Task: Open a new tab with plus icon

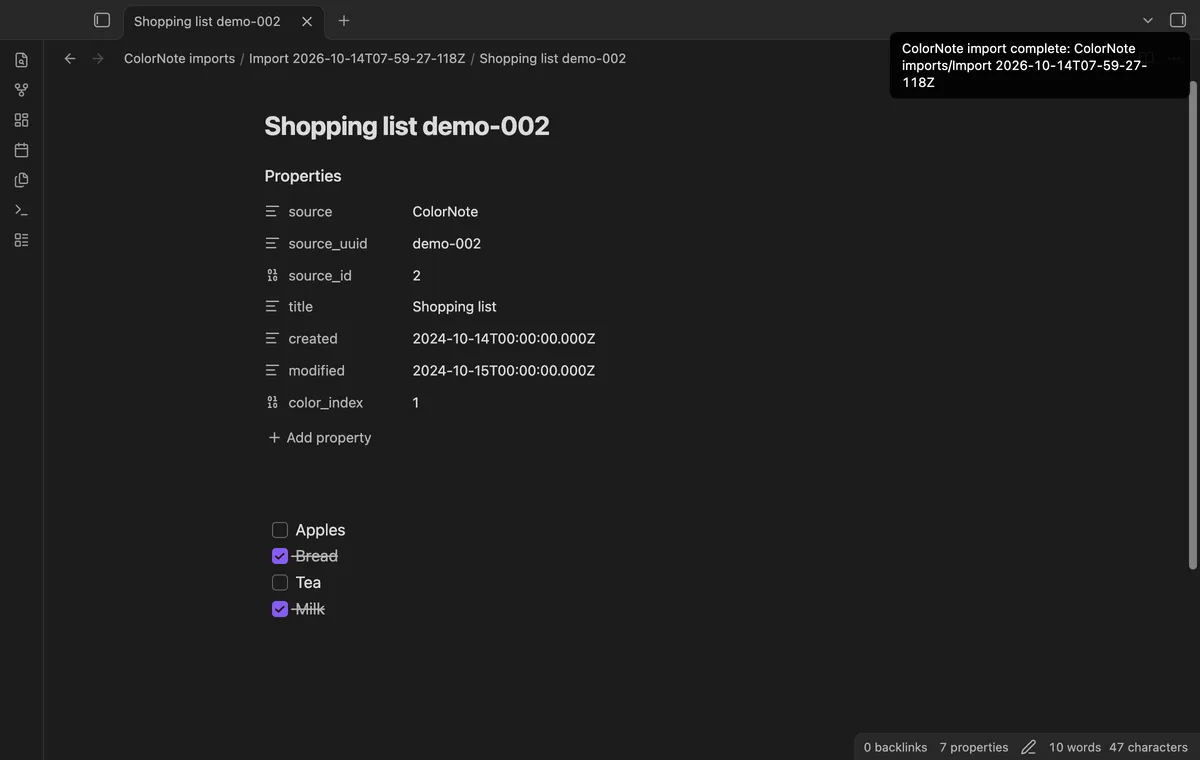Action: click(344, 20)
